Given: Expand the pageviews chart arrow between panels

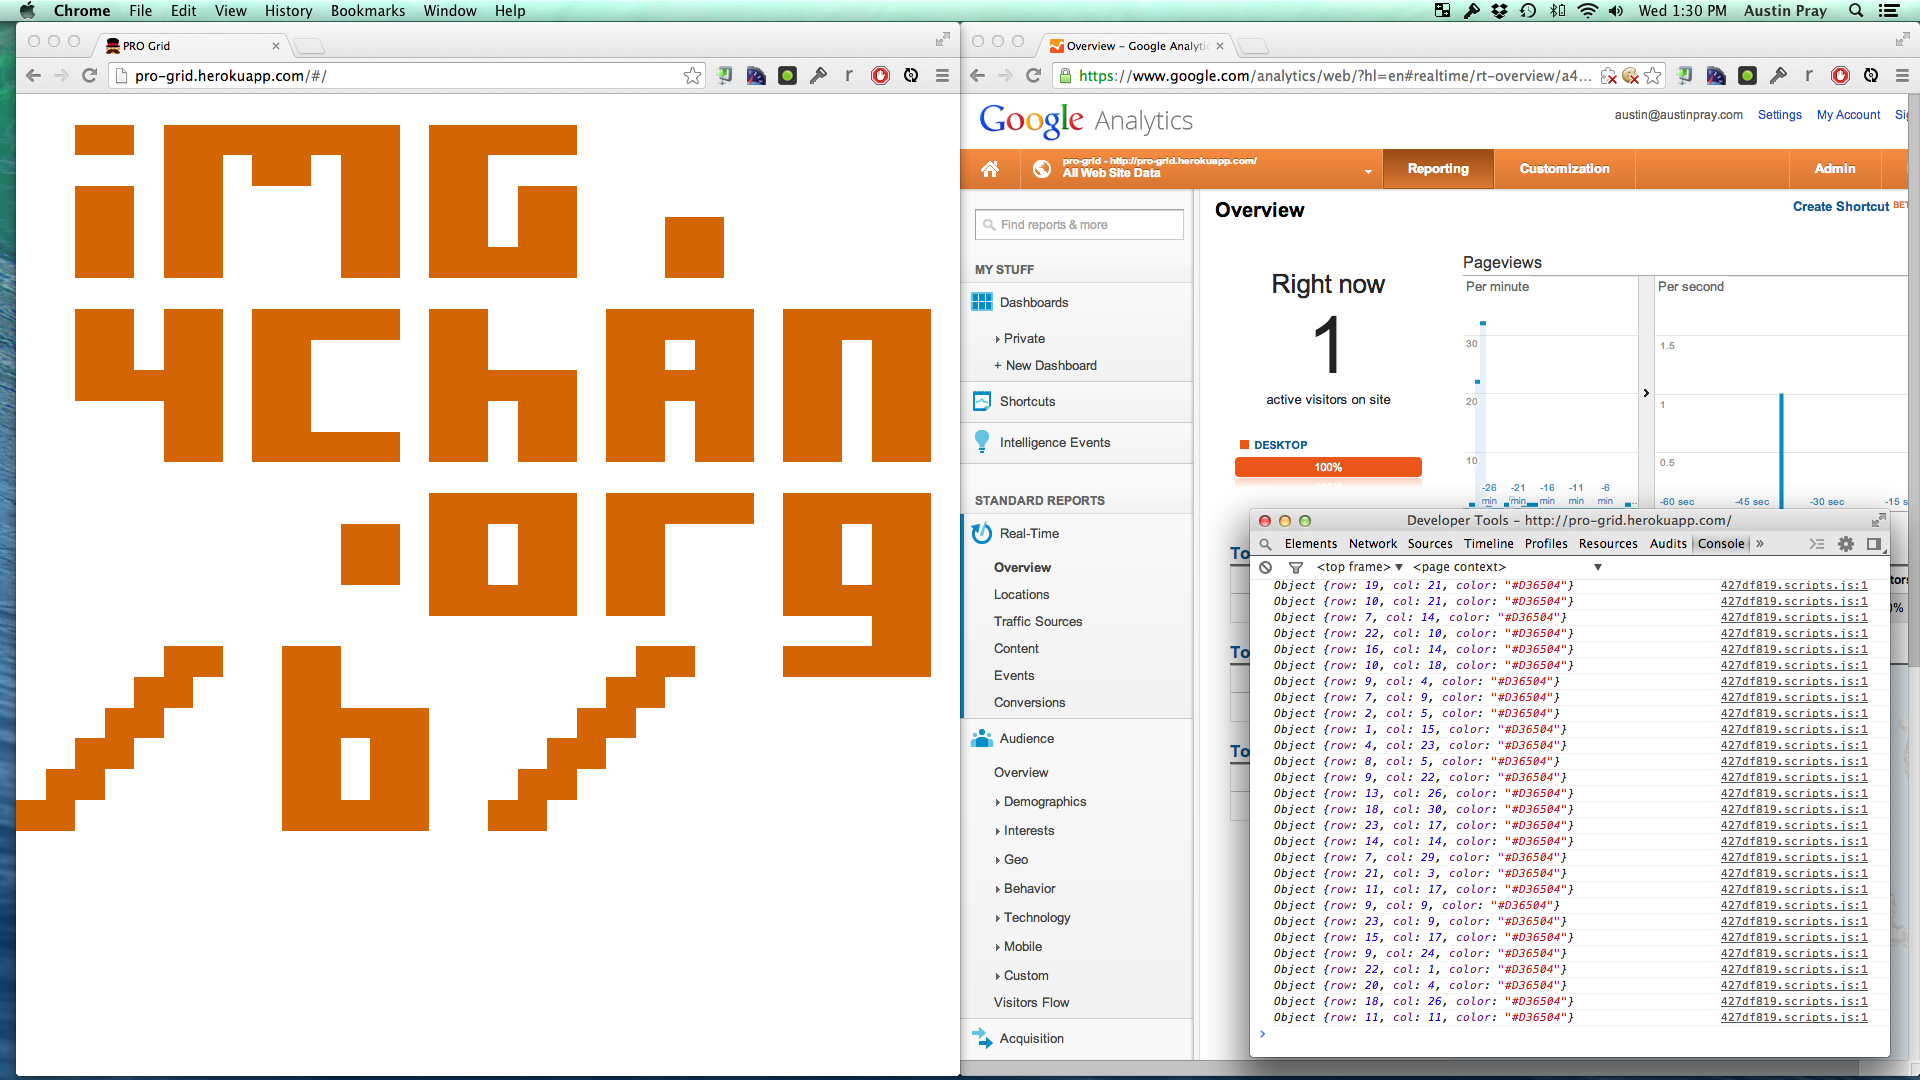Looking at the screenshot, I should click(x=1646, y=393).
